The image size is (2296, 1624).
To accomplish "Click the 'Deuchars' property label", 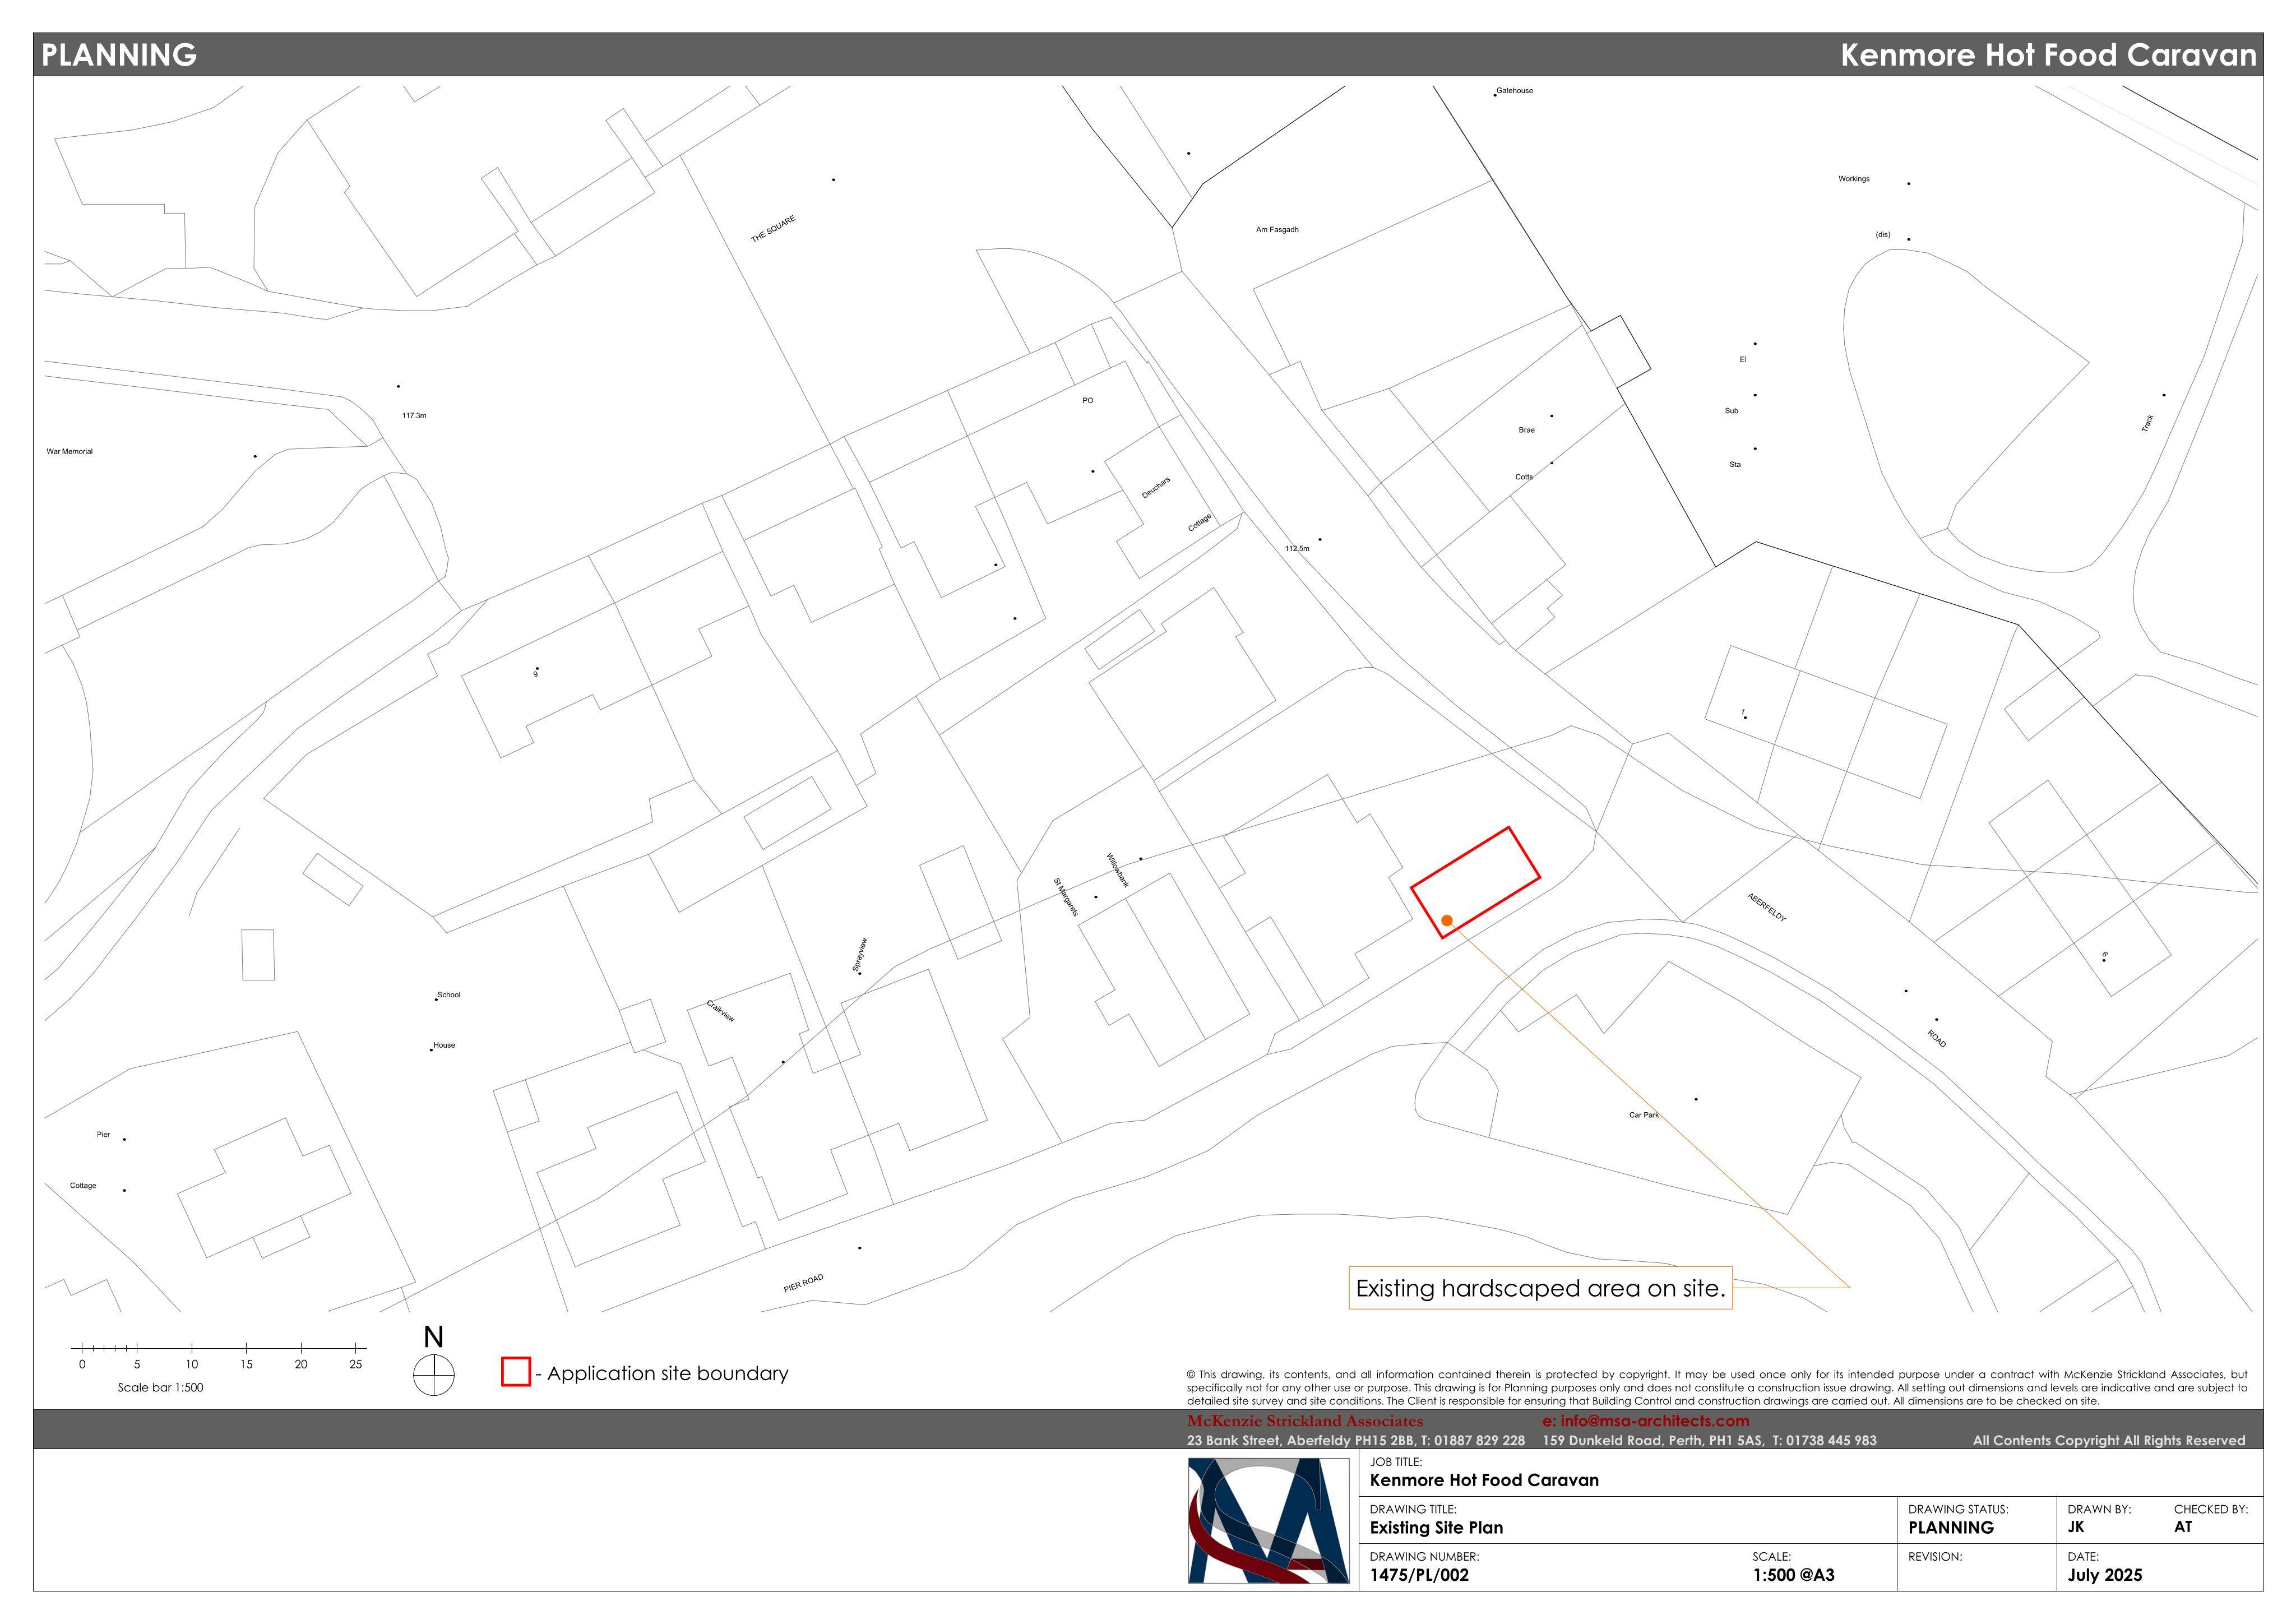I will tap(1155, 489).
